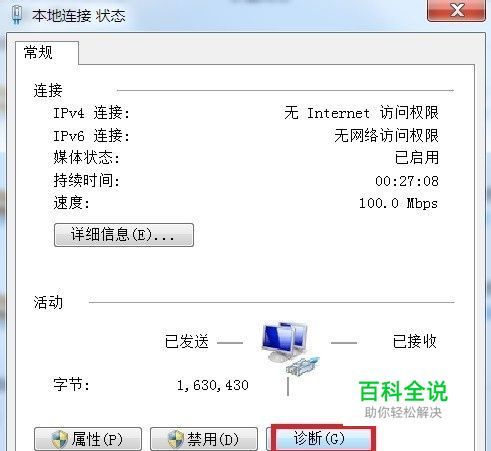Click the 禁用(D) disable button
Viewport: 491px width, 451px height.
(204, 439)
